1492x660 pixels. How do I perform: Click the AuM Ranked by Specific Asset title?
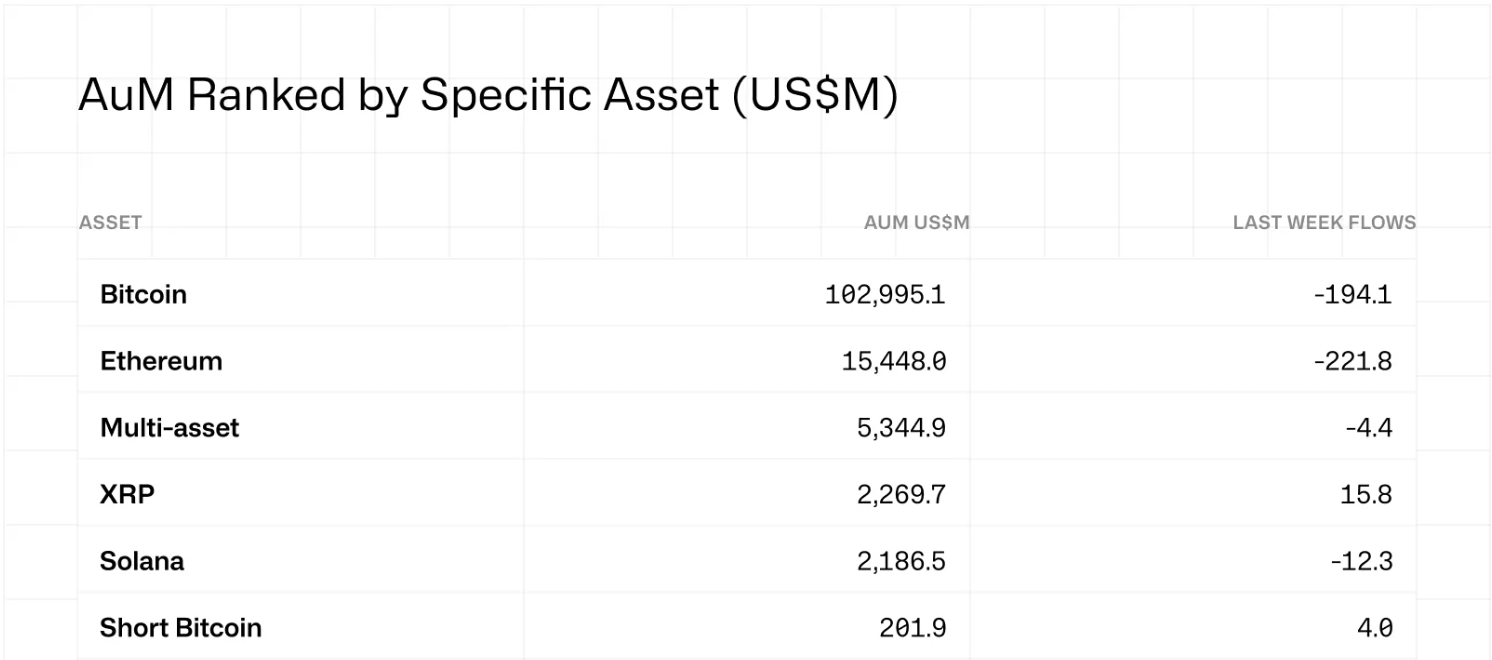487,96
